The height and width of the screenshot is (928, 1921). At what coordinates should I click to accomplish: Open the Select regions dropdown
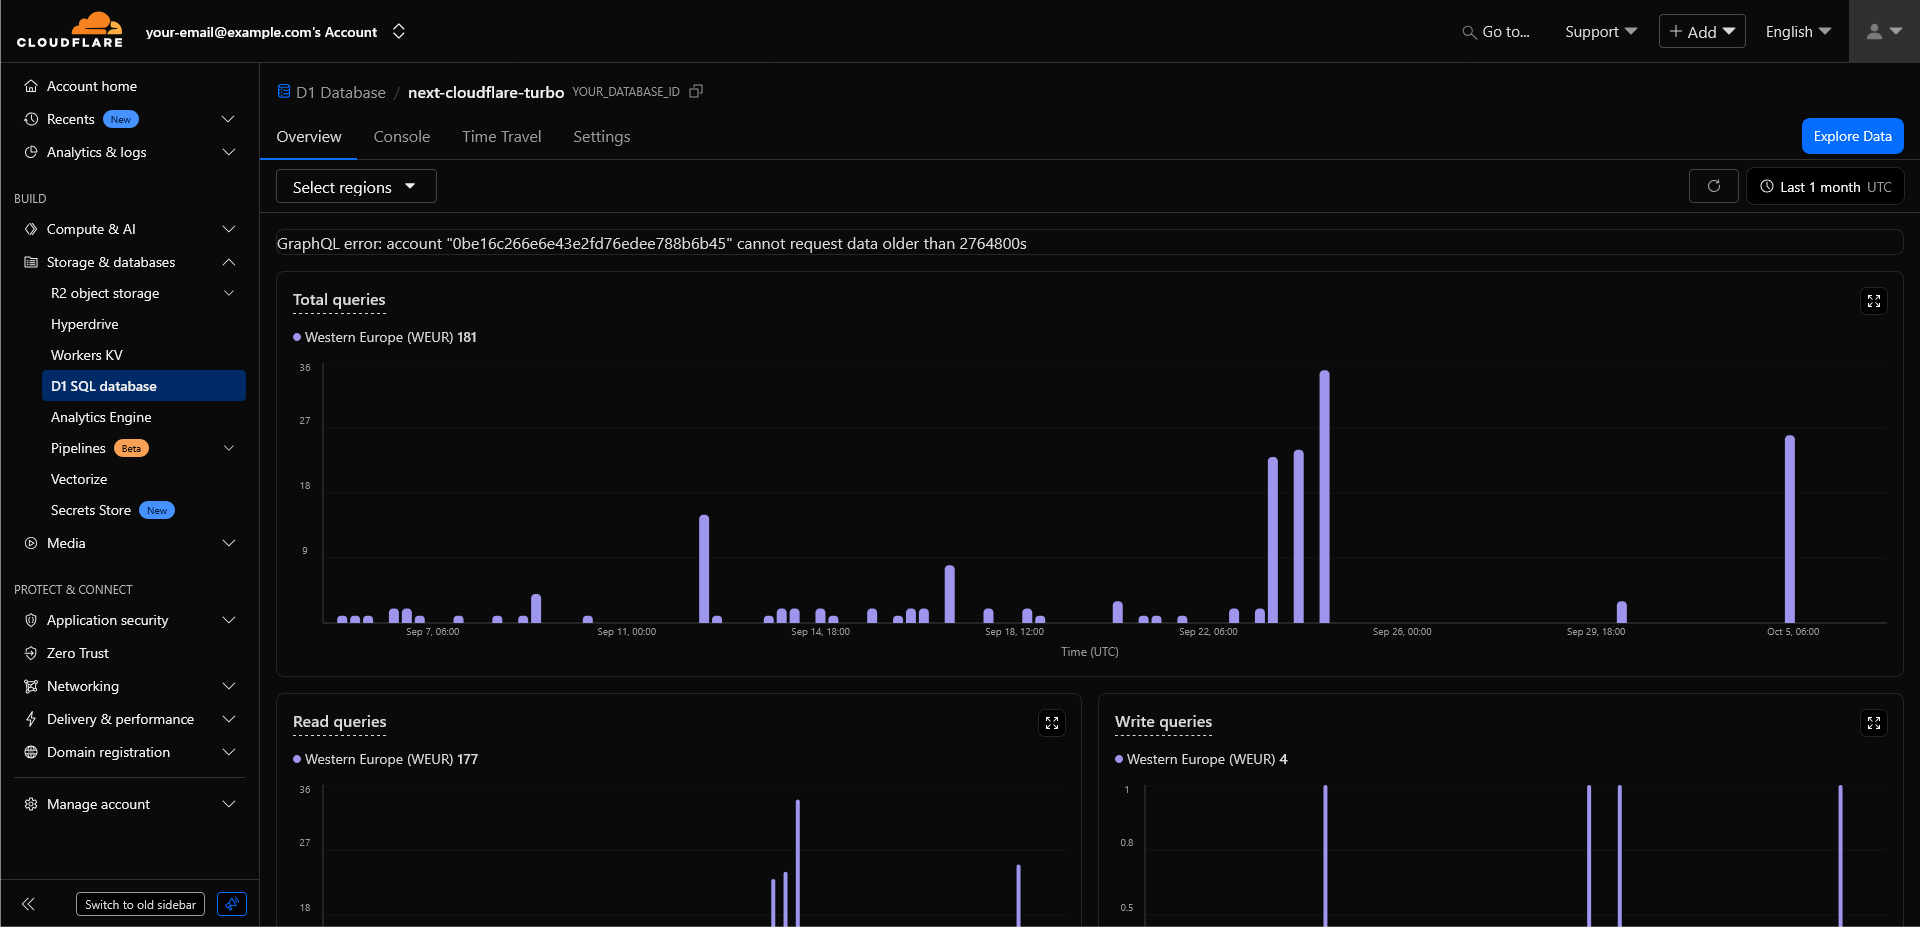click(x=356, y=187)
